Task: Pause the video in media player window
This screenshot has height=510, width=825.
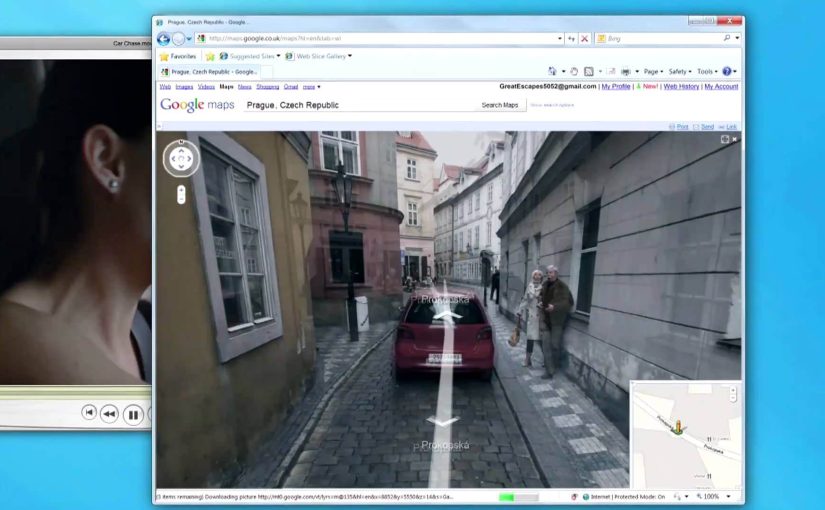Action: [133, 415]
